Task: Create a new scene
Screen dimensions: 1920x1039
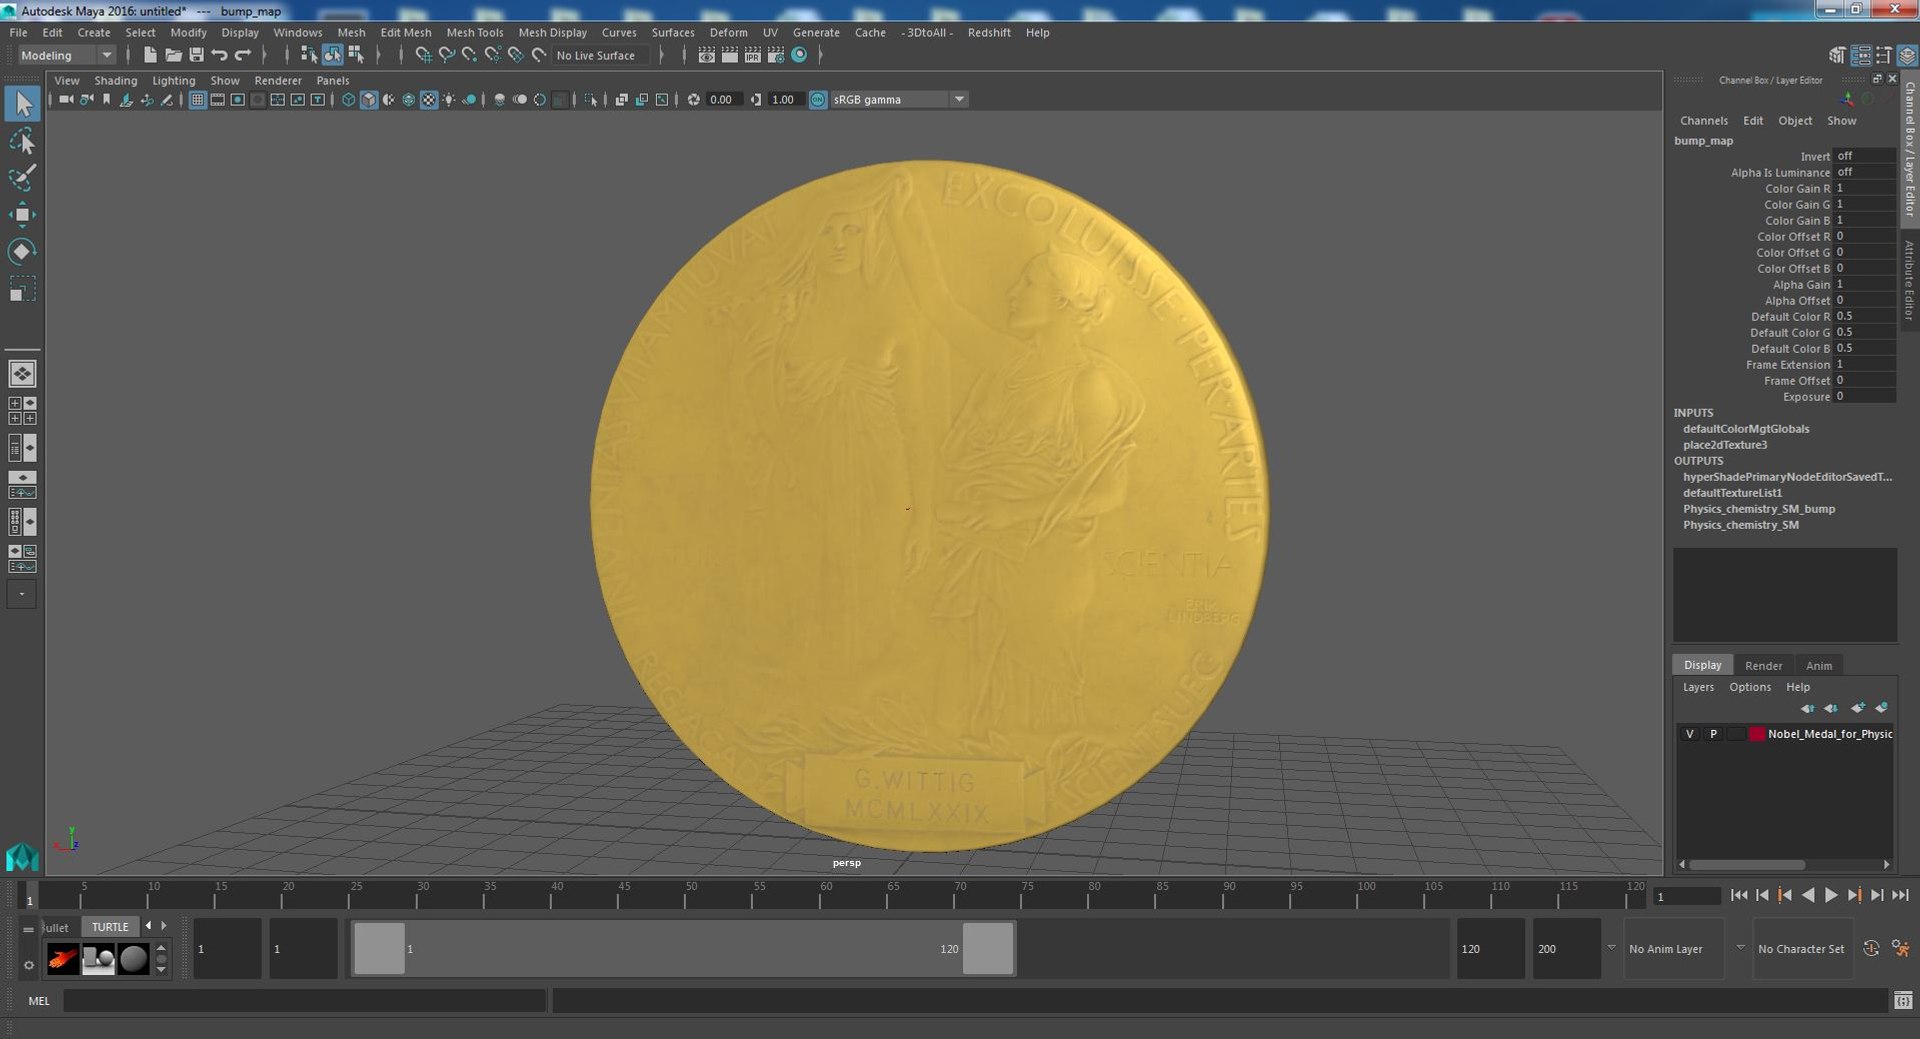Action: pyautogui.click(x=150, y=55)
